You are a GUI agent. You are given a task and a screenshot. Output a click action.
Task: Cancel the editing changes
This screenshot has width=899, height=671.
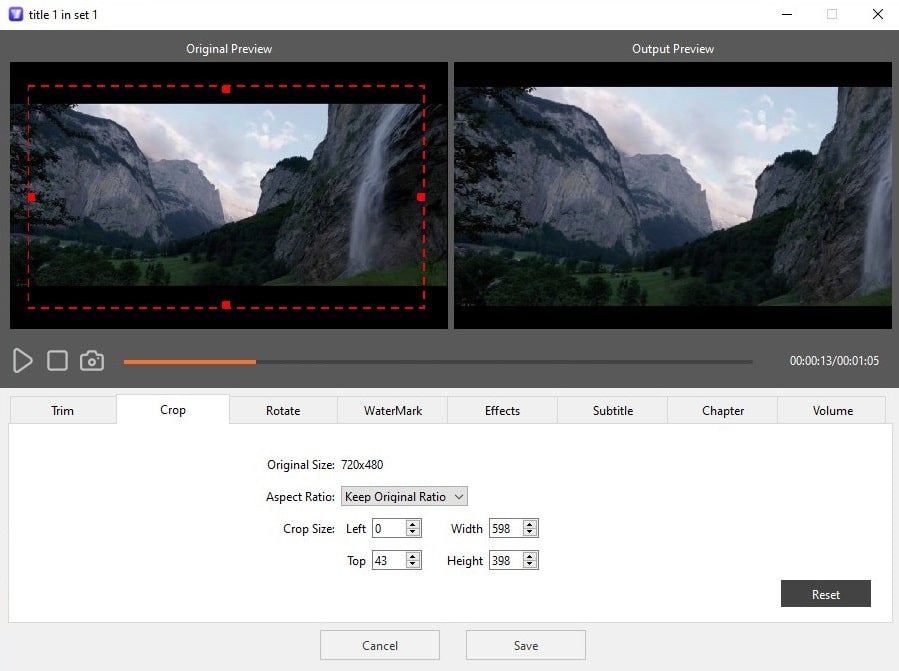pos(379,644)
